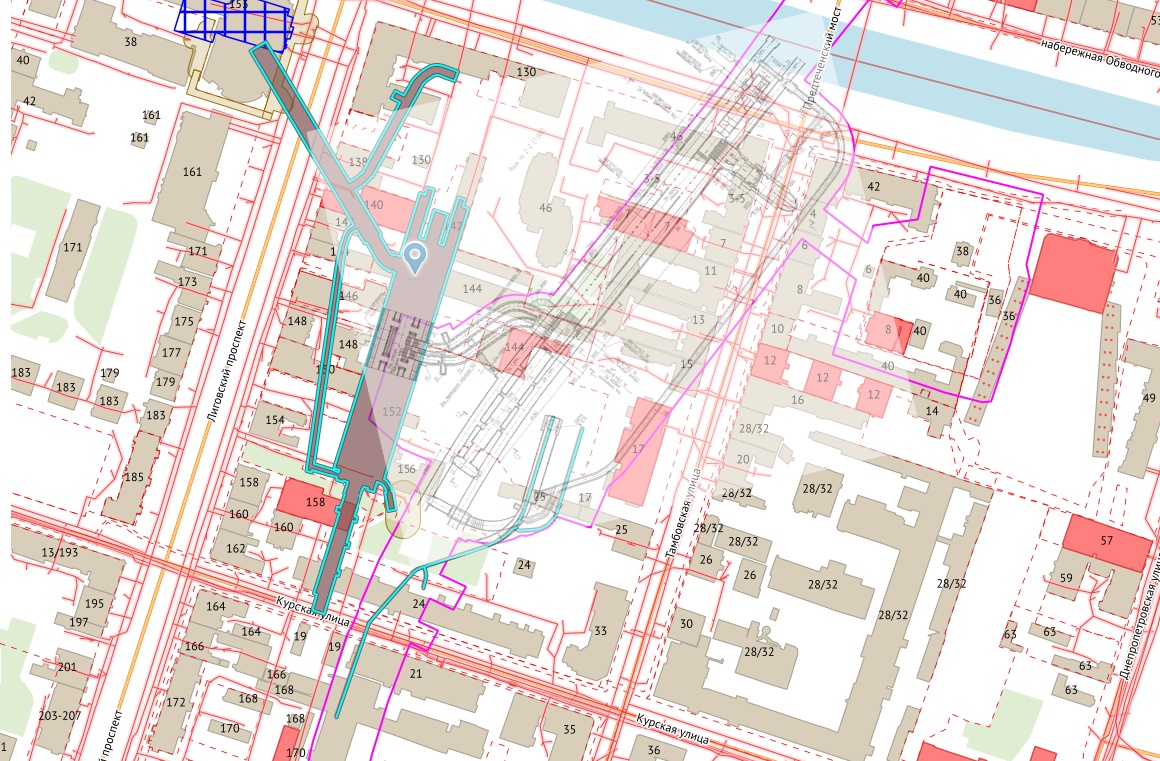This screenshot has width=1160, height=761.
Task: Click the red building labeled 57
Action: (1106, 541)
